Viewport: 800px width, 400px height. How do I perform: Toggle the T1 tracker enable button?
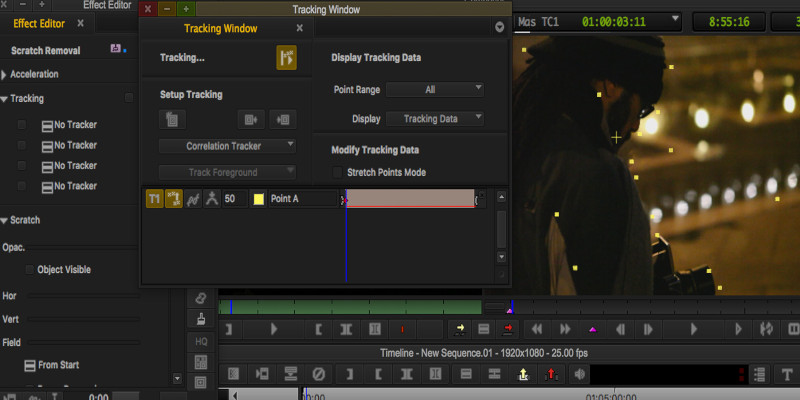pos(154,199)
